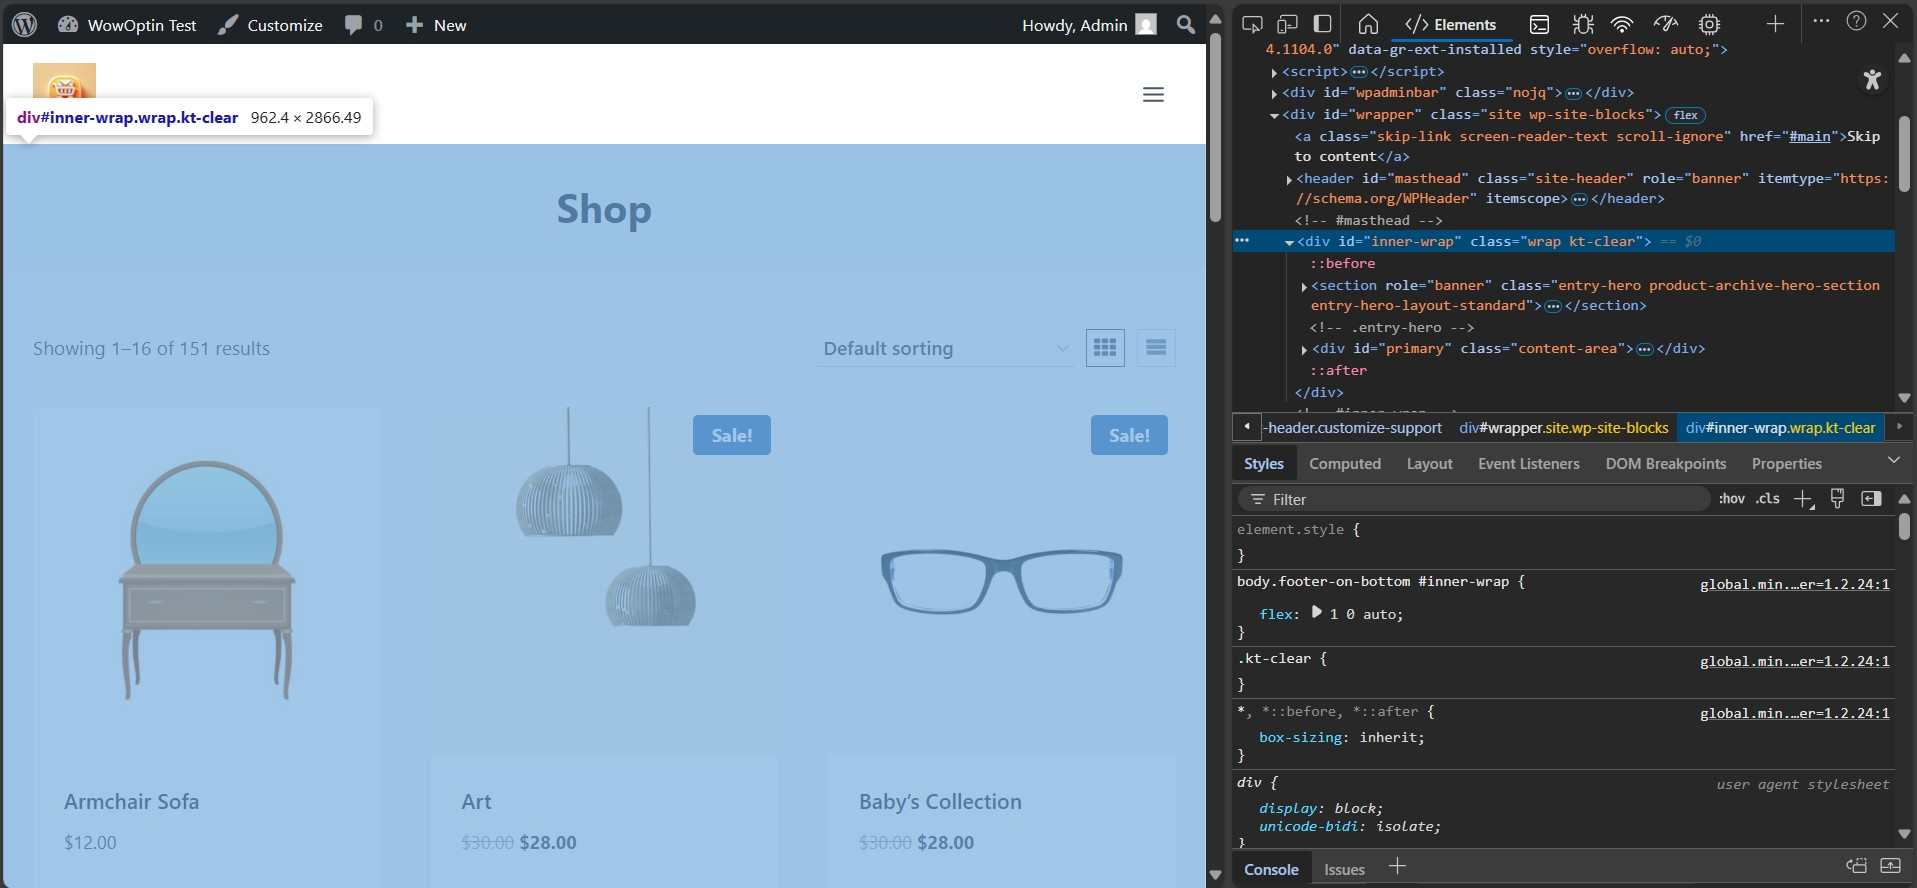Select the Console tab in bottom drawer

[x=1271, y=869]
